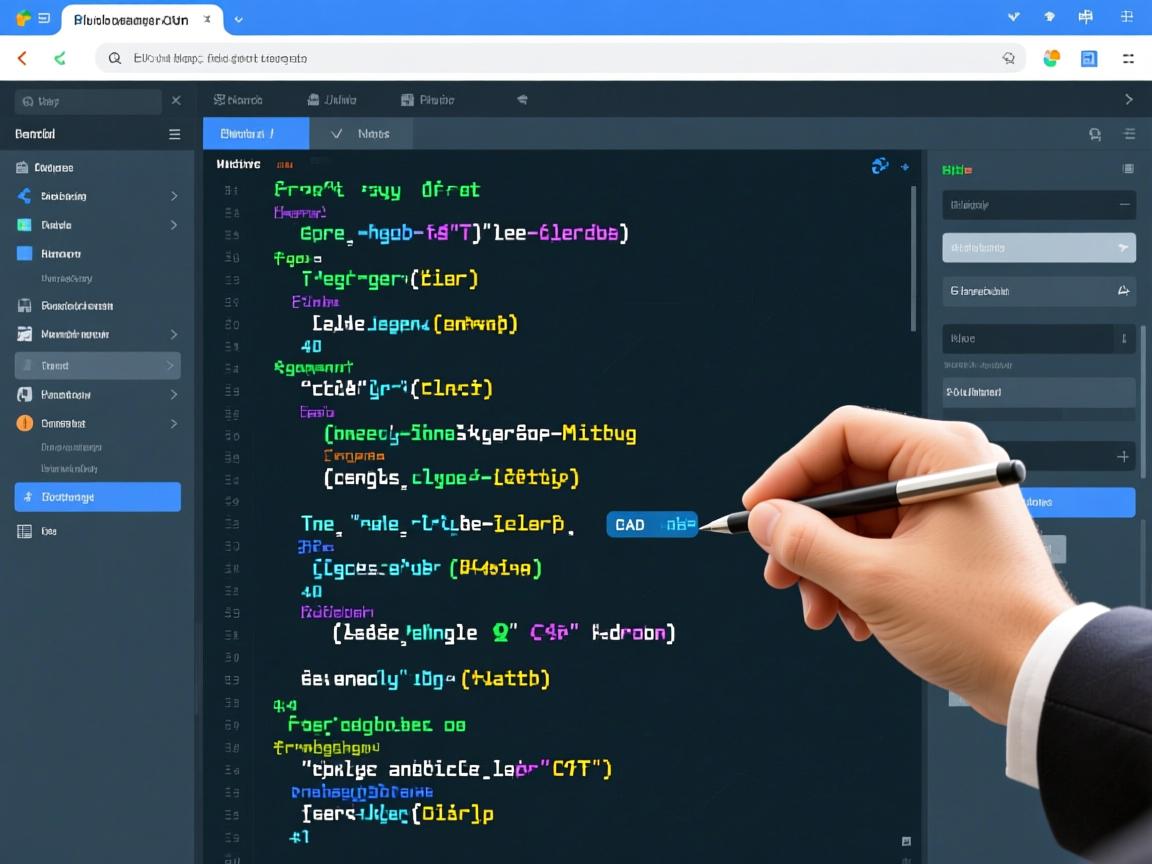Click the colorful round icon right of address bar
This screenshot has width=1152, height=864.
(x=1051, y=59)
